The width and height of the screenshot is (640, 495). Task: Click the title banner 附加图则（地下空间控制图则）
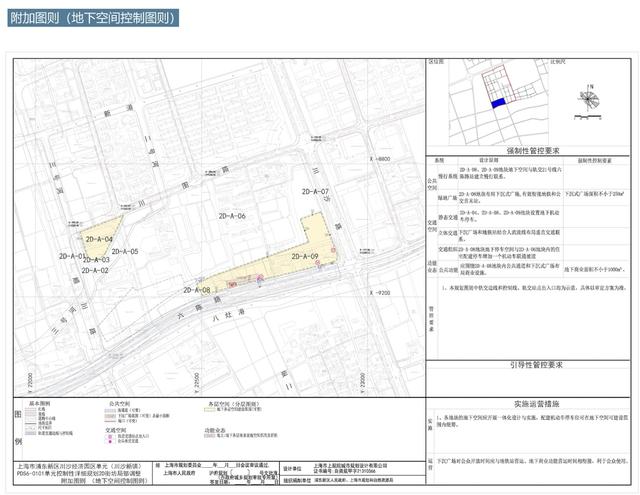[93, 18]
